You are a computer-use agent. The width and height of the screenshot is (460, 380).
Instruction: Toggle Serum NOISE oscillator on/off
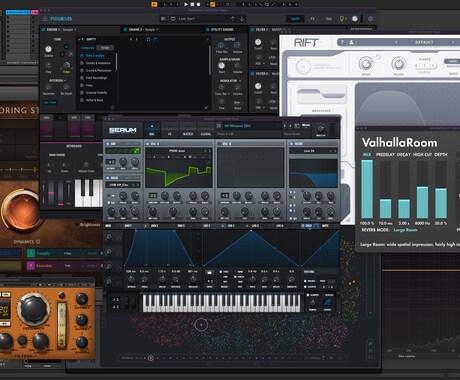point(108,178)
